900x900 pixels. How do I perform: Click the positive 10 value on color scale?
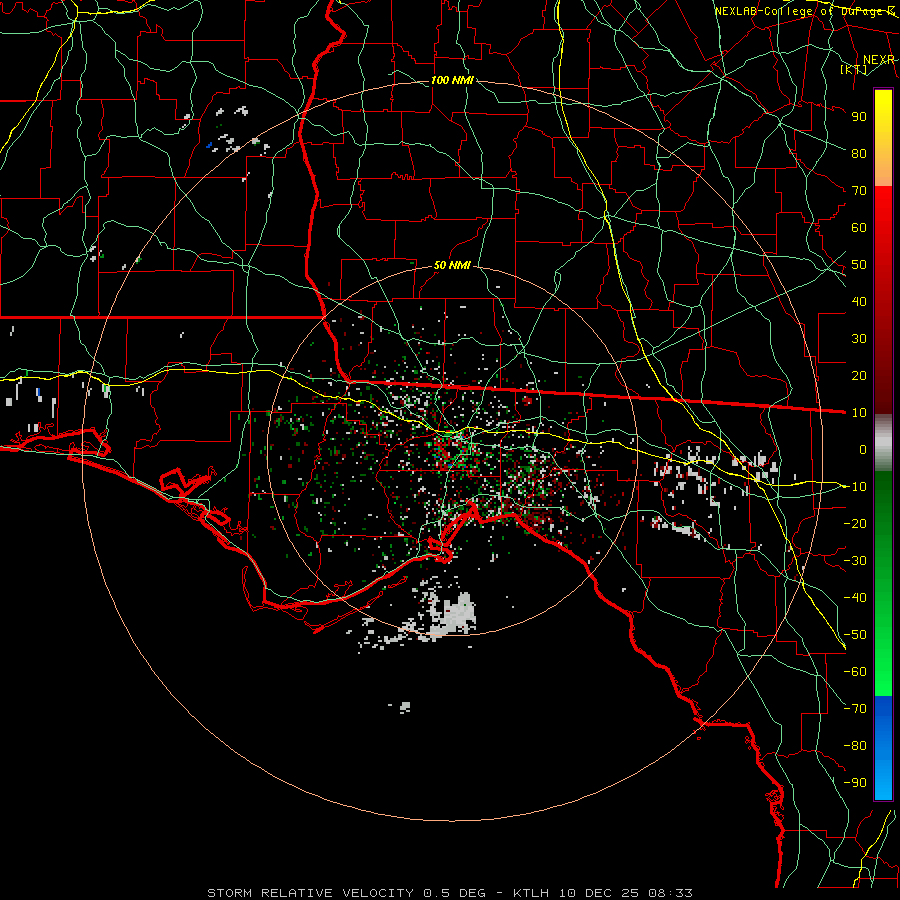pyautogui.click(x=859, y=413)
